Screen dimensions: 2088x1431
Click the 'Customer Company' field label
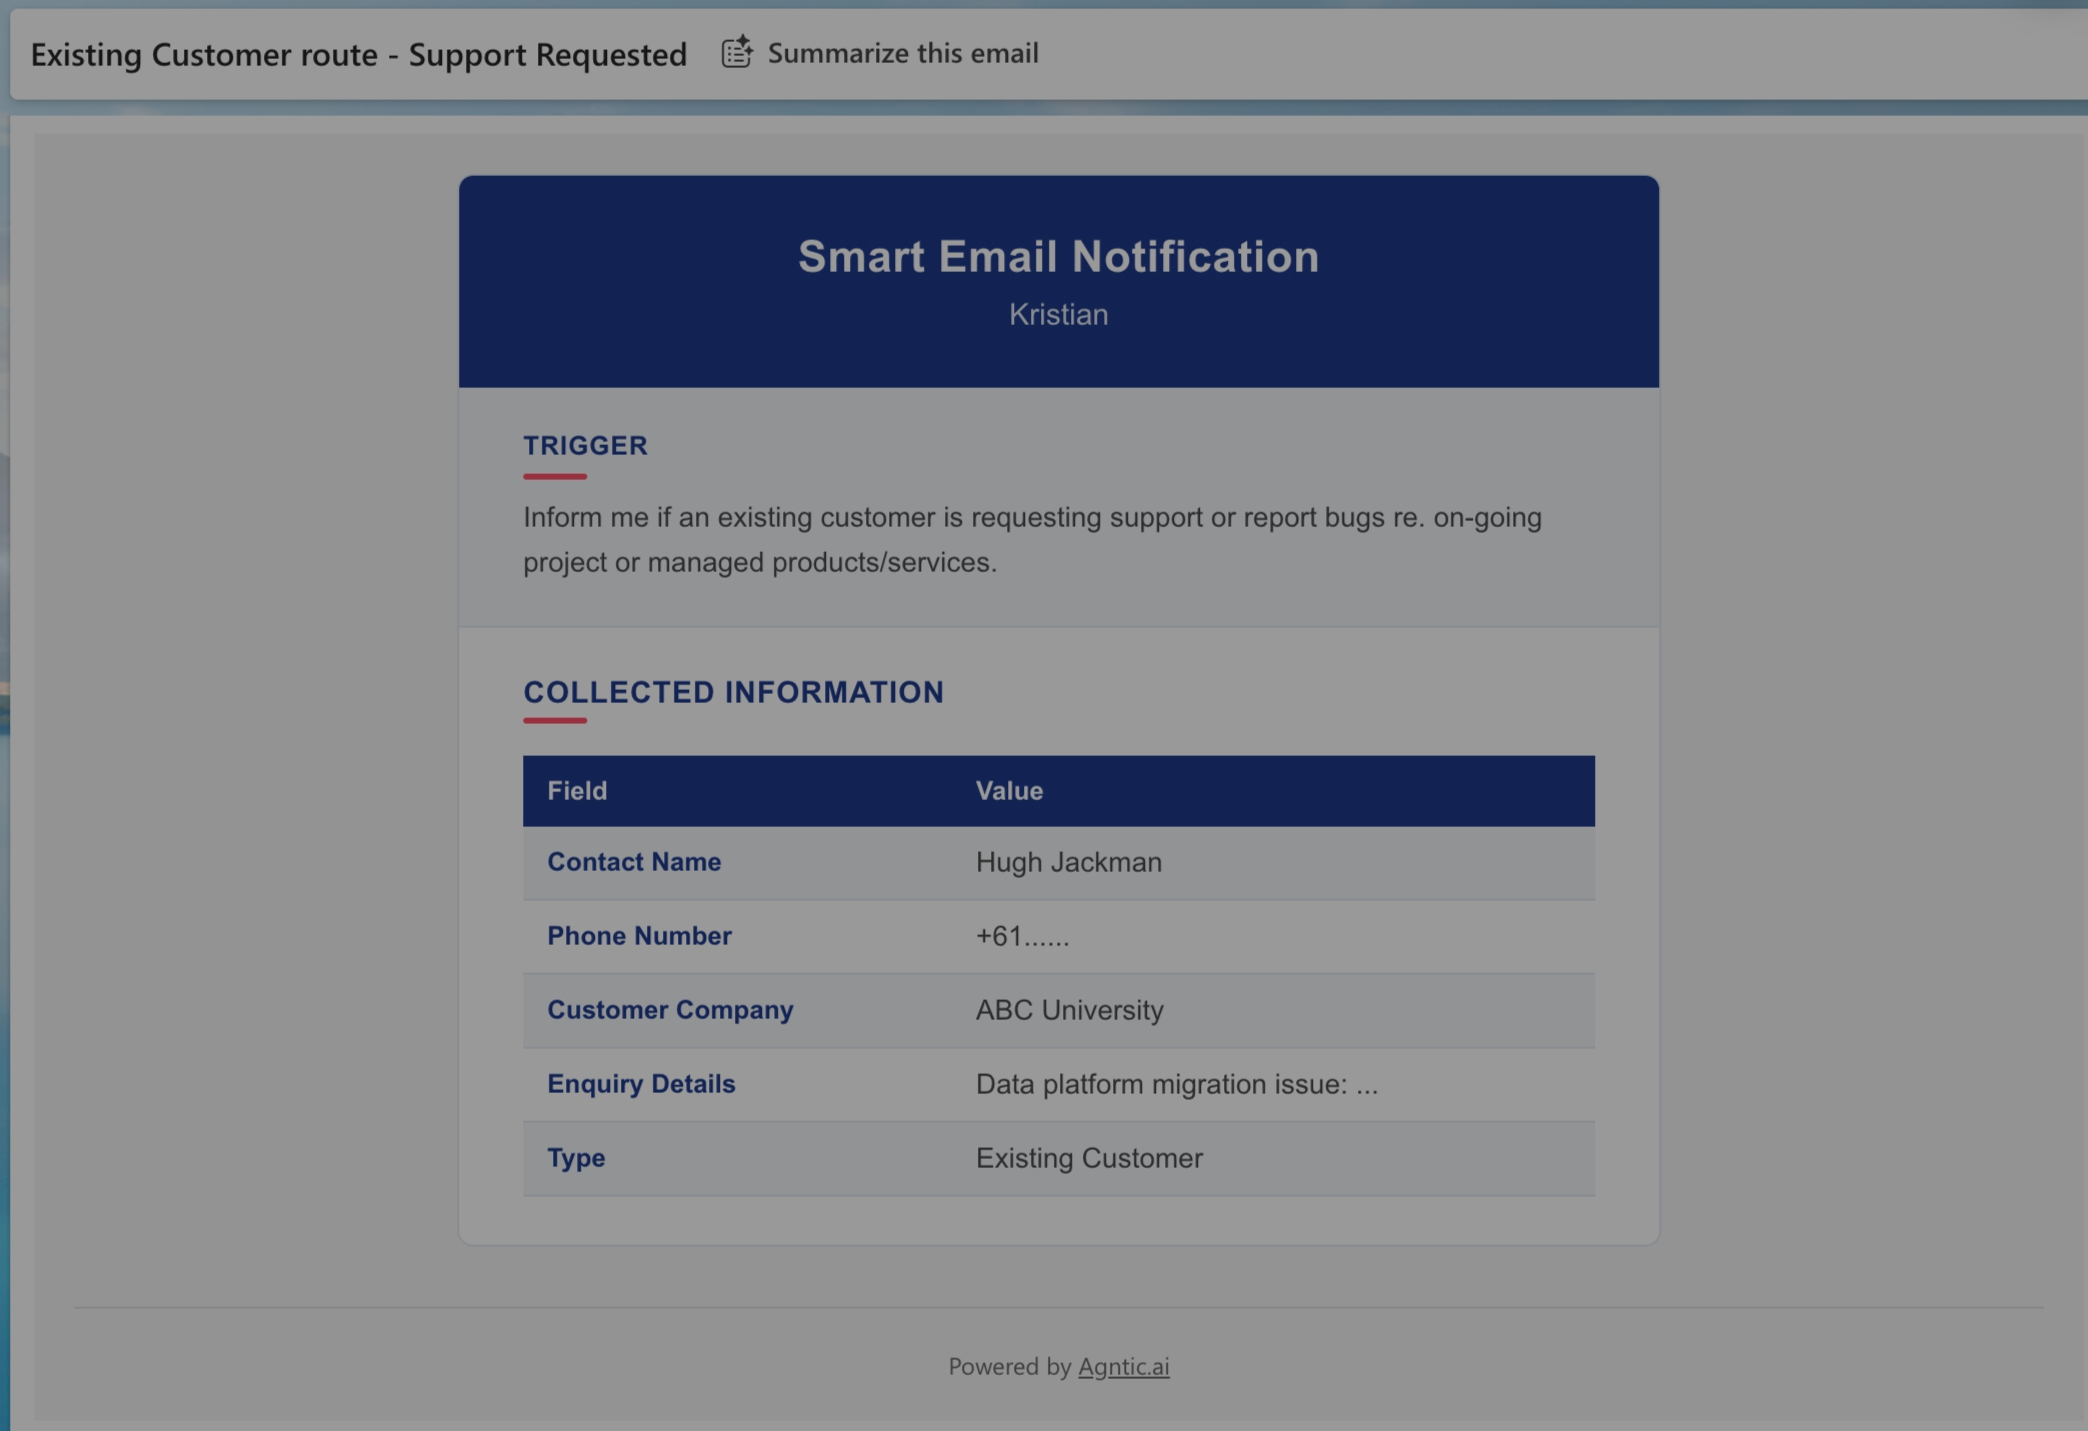(670, 1010)
